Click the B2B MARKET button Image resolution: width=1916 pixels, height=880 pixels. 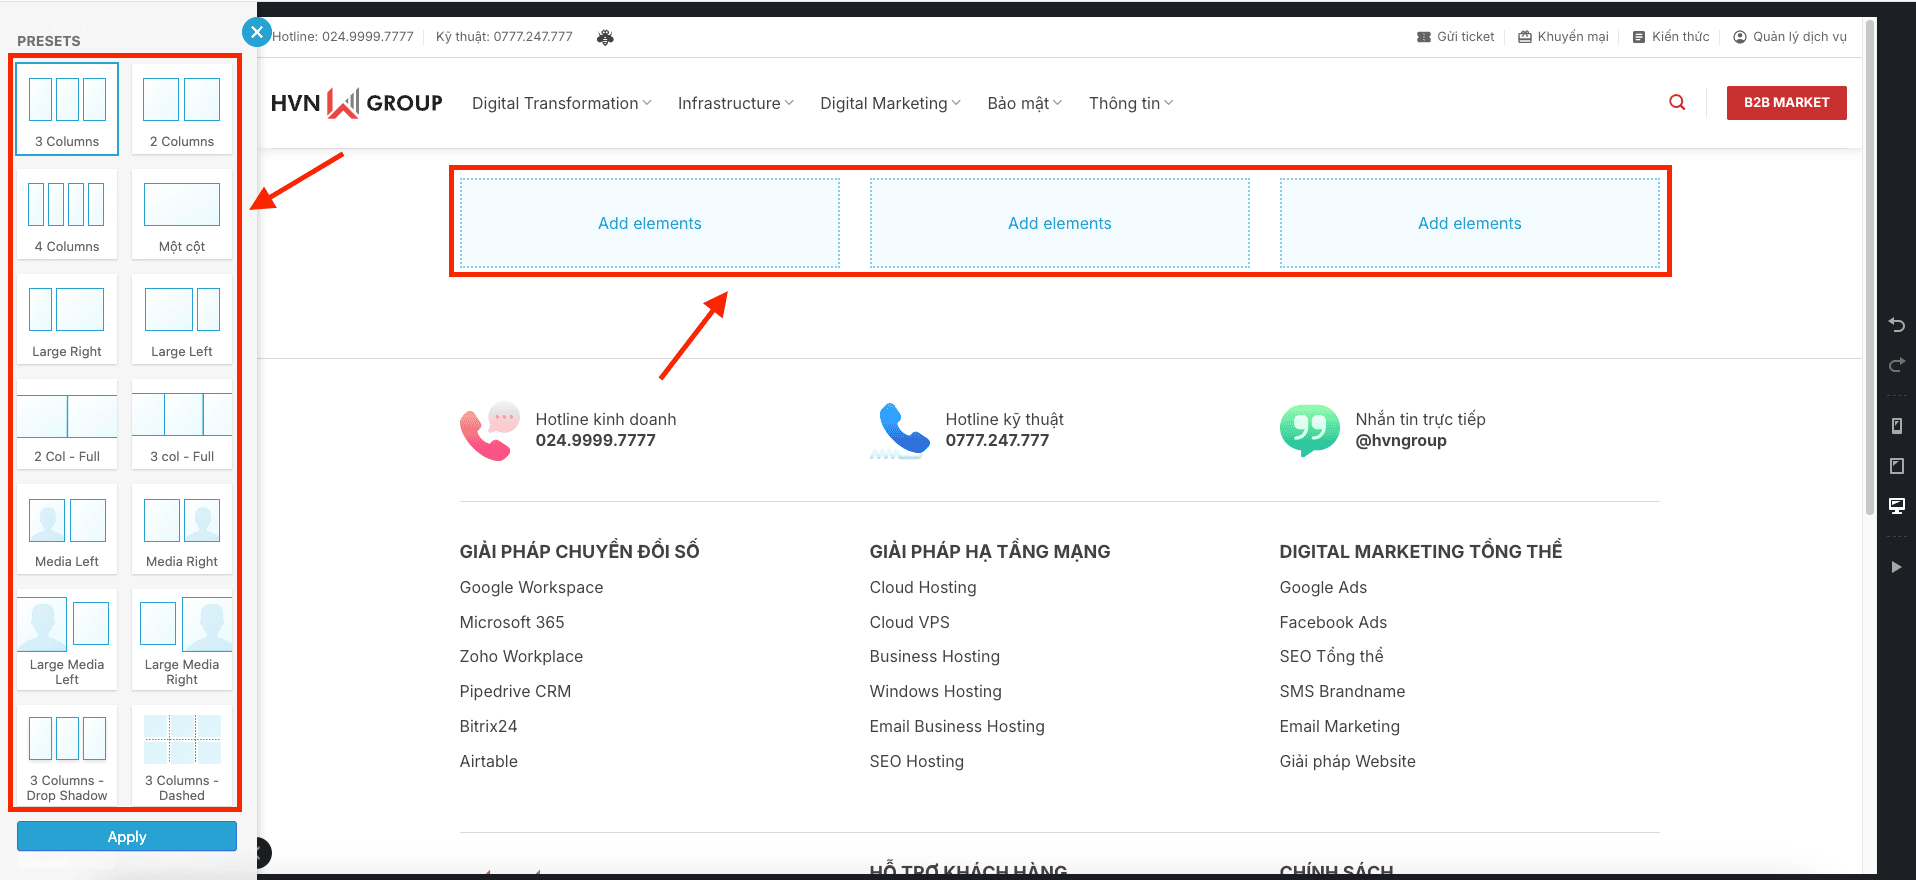point(1786,103)
